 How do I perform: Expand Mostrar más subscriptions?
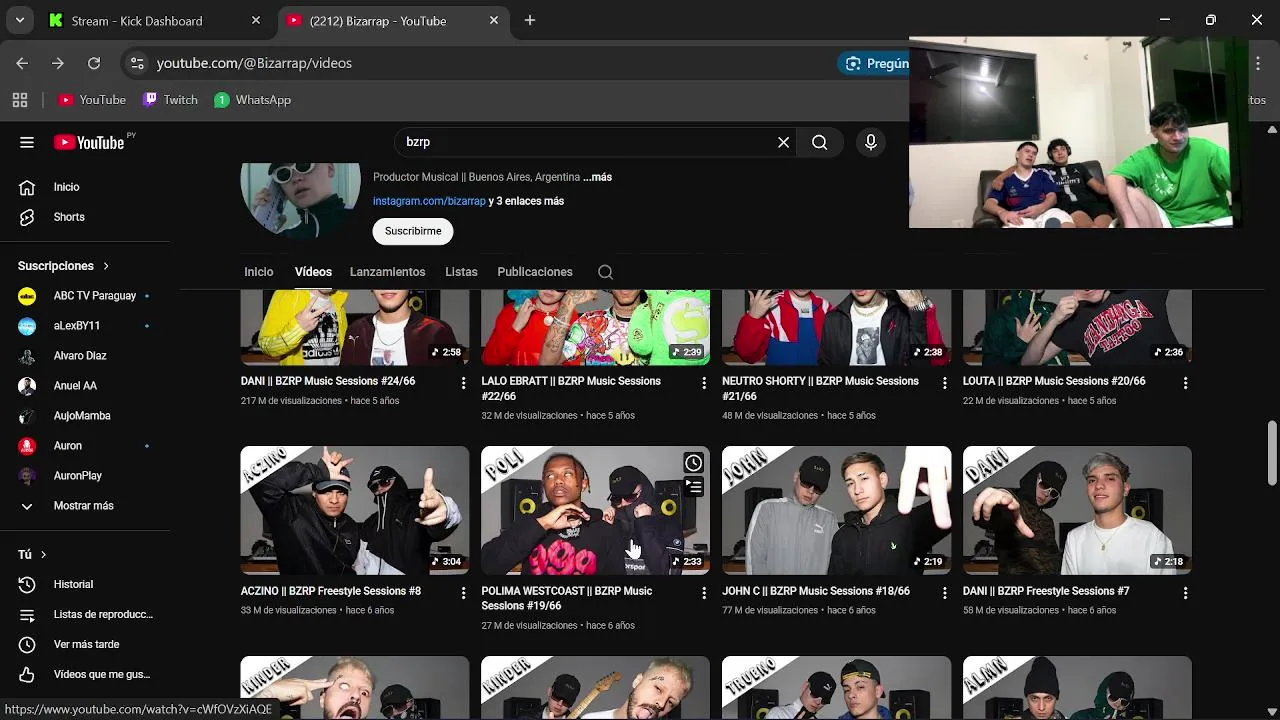coord(85,506)
